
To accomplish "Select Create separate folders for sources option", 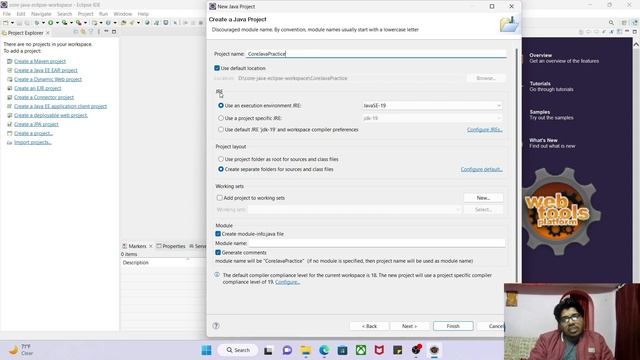I will point(221,169).
